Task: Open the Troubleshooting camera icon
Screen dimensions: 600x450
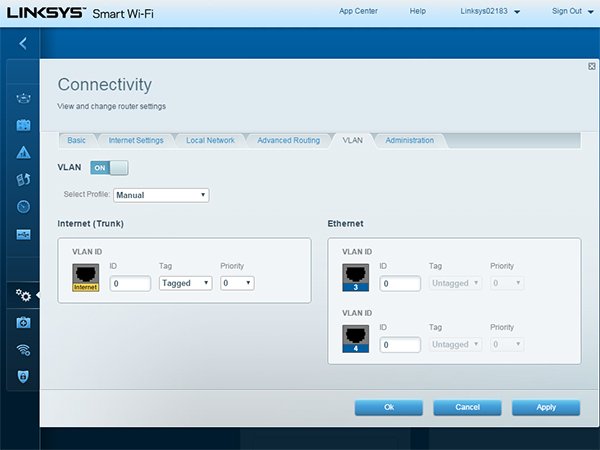Action: [x=23, y=323]
